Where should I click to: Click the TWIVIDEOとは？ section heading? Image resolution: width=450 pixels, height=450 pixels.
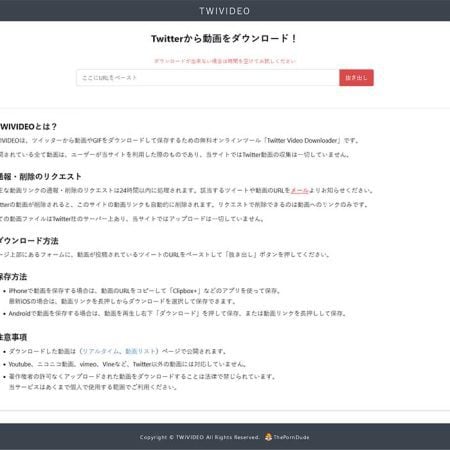28,127
